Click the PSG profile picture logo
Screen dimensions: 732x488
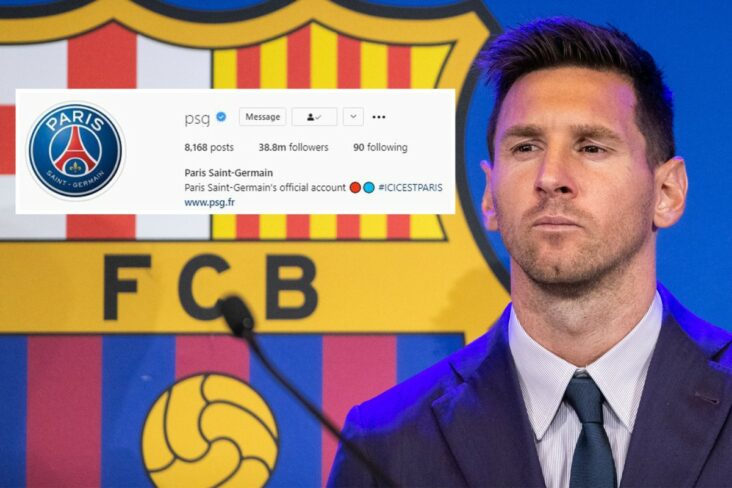click(76, 150)
